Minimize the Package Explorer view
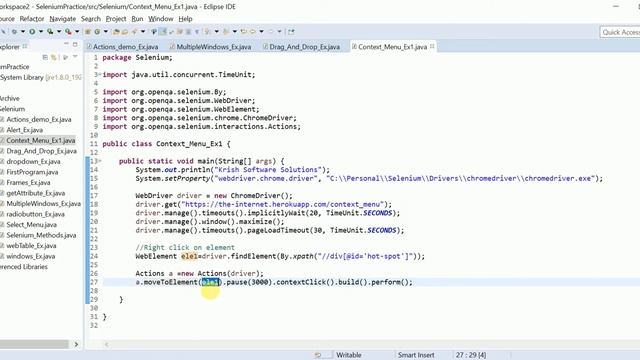The height and width of the screenshot is (360, 640). coord(66,44)
